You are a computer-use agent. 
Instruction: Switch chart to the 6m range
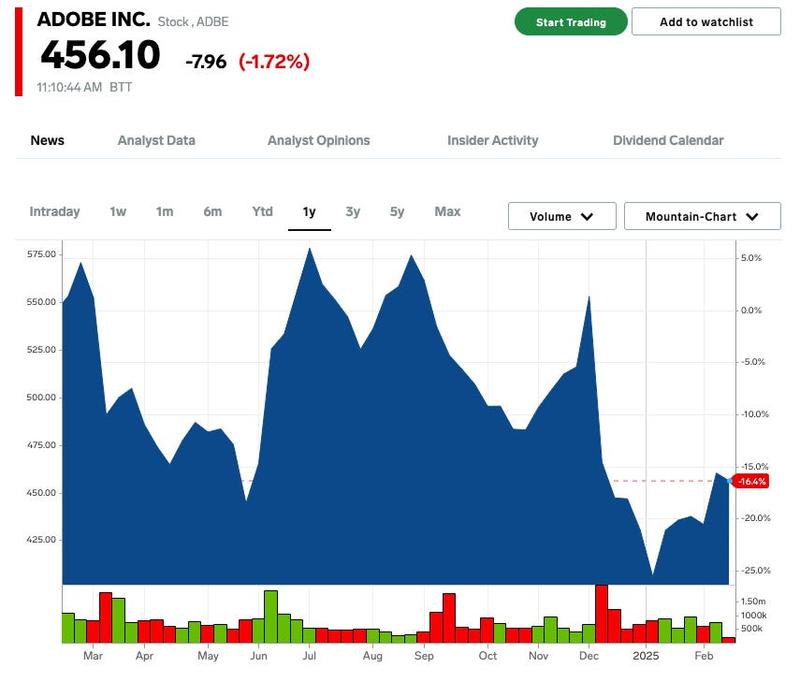pyautogui.click(x=212, y=212)
